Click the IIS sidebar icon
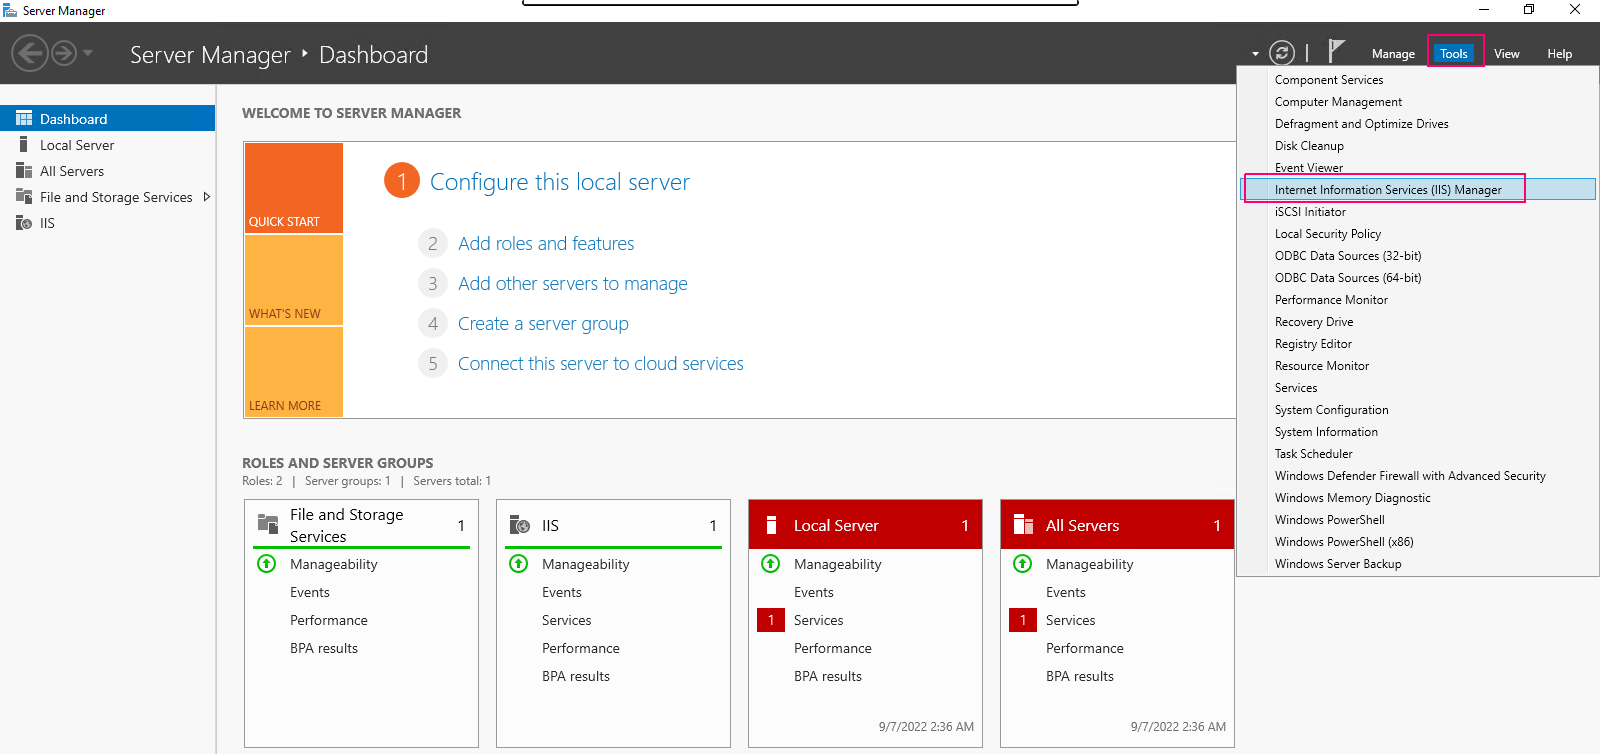The image size is (1600, 754). click(x=24, y=223)
